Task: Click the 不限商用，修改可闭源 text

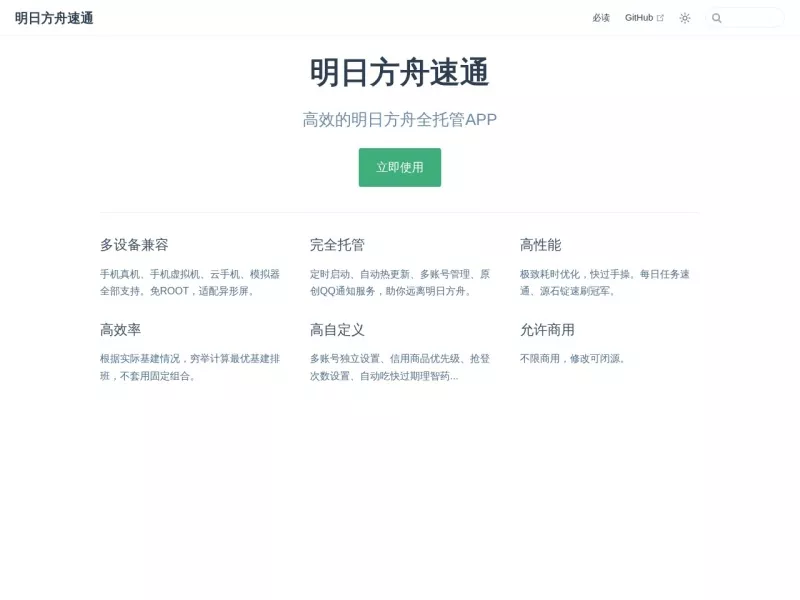Action: point(572,359)
